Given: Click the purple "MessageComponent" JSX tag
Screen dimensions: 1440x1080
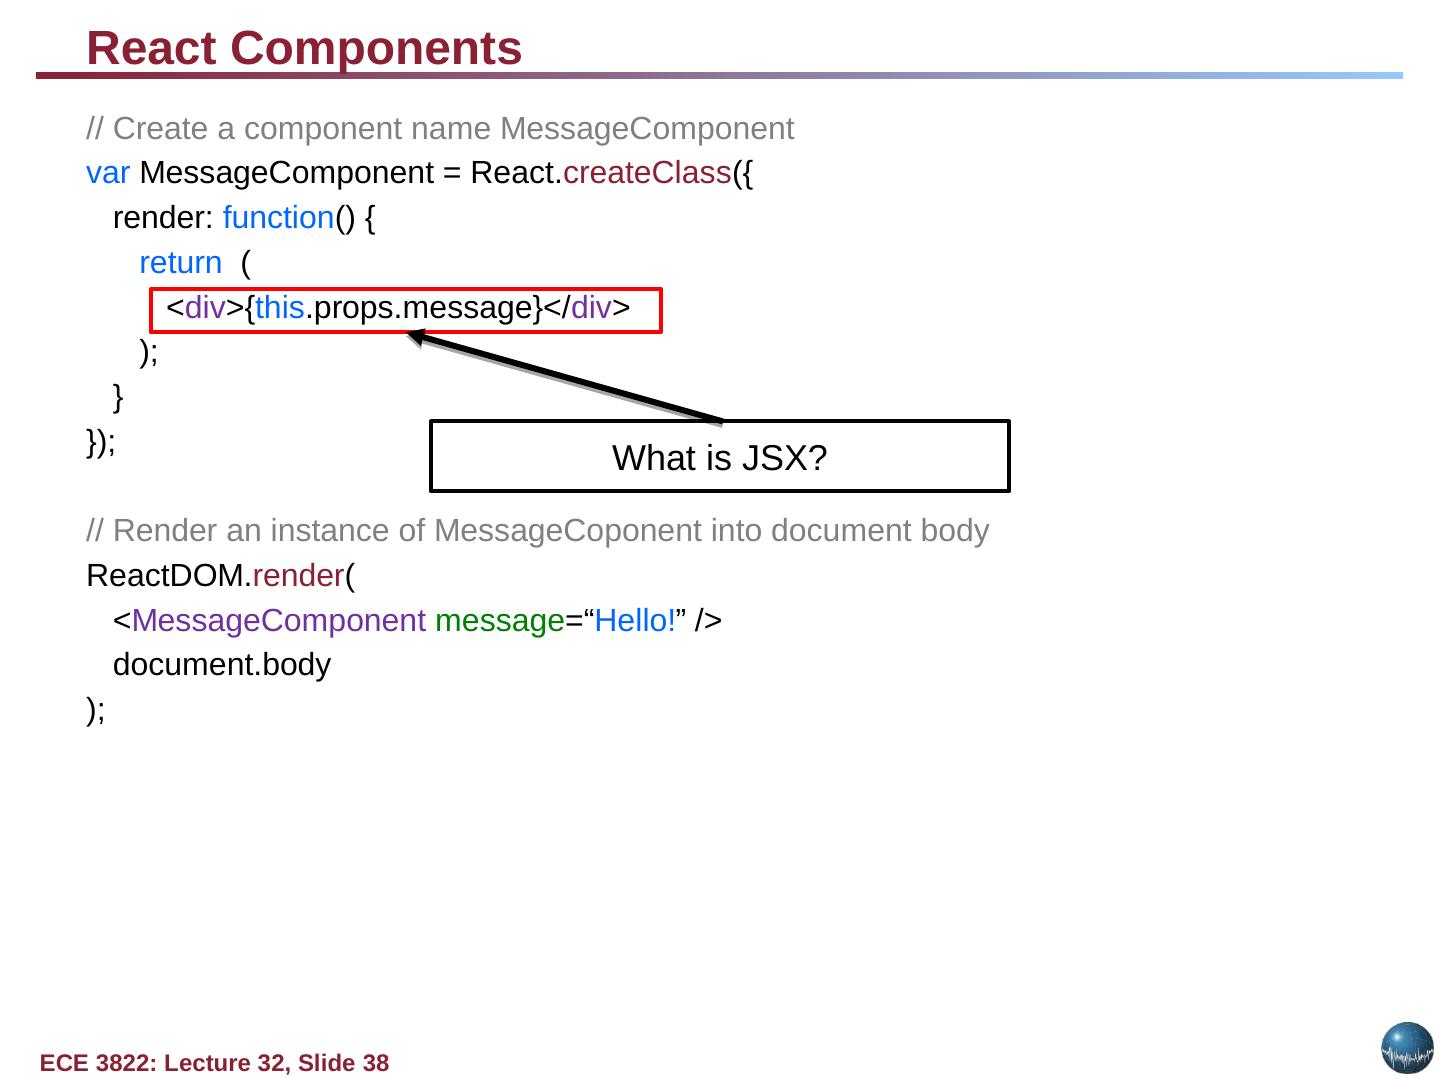Looking at the screenshot, I should 278,621.
